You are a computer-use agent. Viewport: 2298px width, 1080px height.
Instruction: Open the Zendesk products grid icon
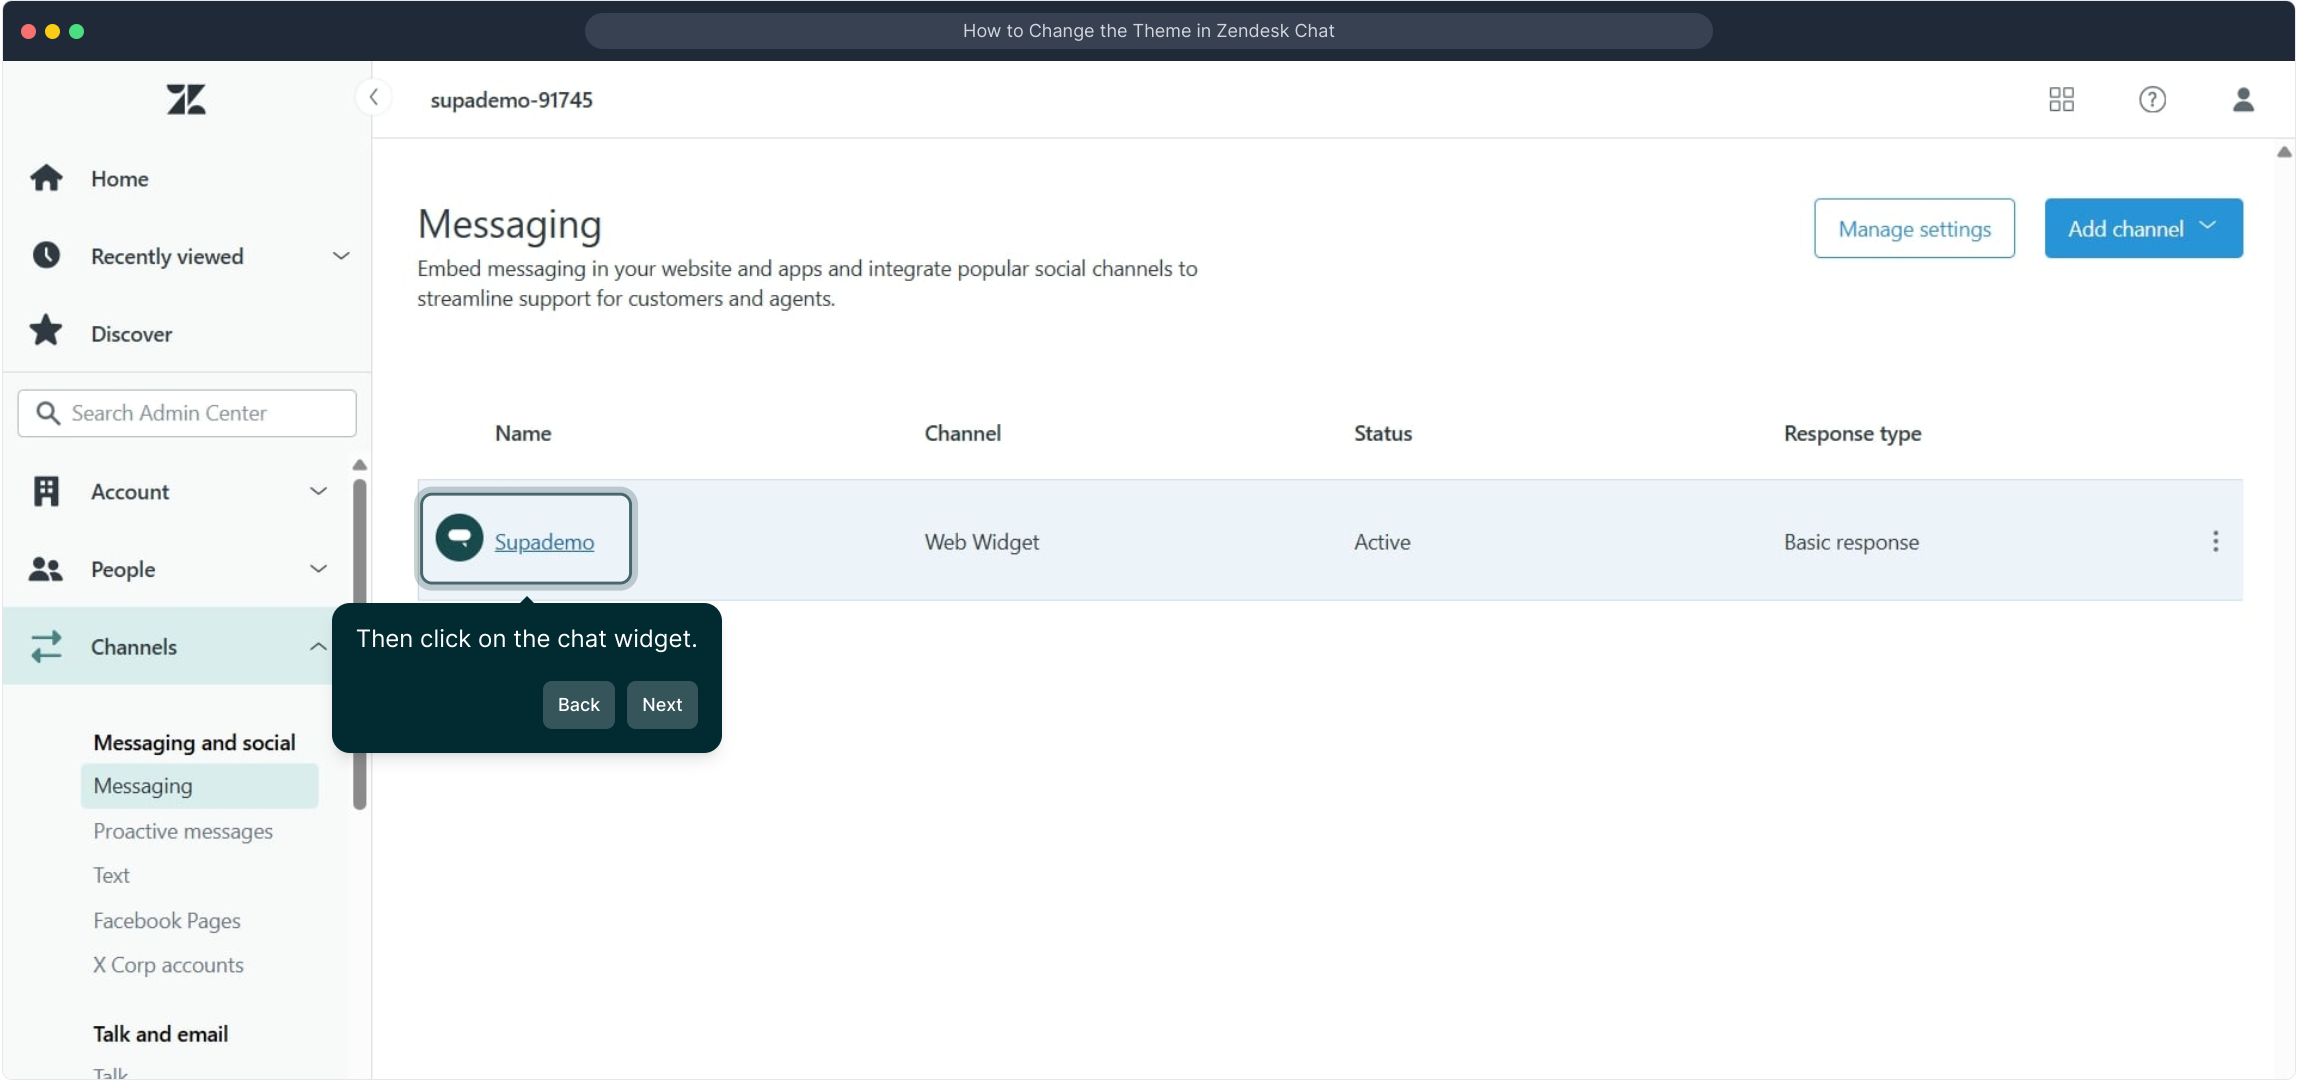point(2061,99)
